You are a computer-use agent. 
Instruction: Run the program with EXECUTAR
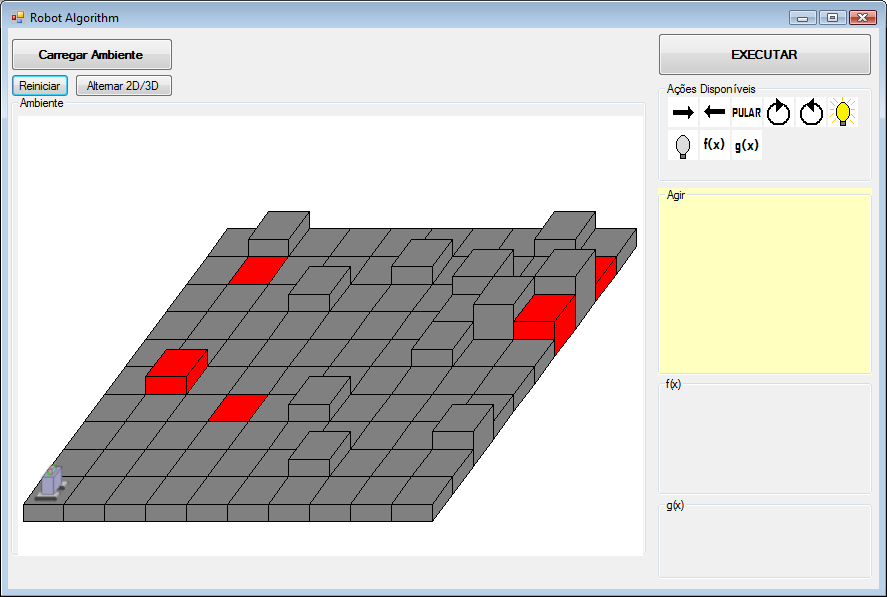click(x=764, y=54)
